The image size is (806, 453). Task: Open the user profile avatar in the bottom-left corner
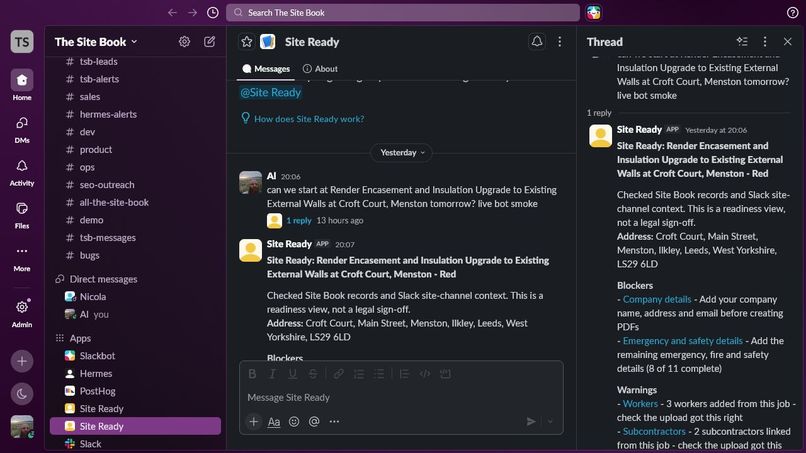click(22, 427)
